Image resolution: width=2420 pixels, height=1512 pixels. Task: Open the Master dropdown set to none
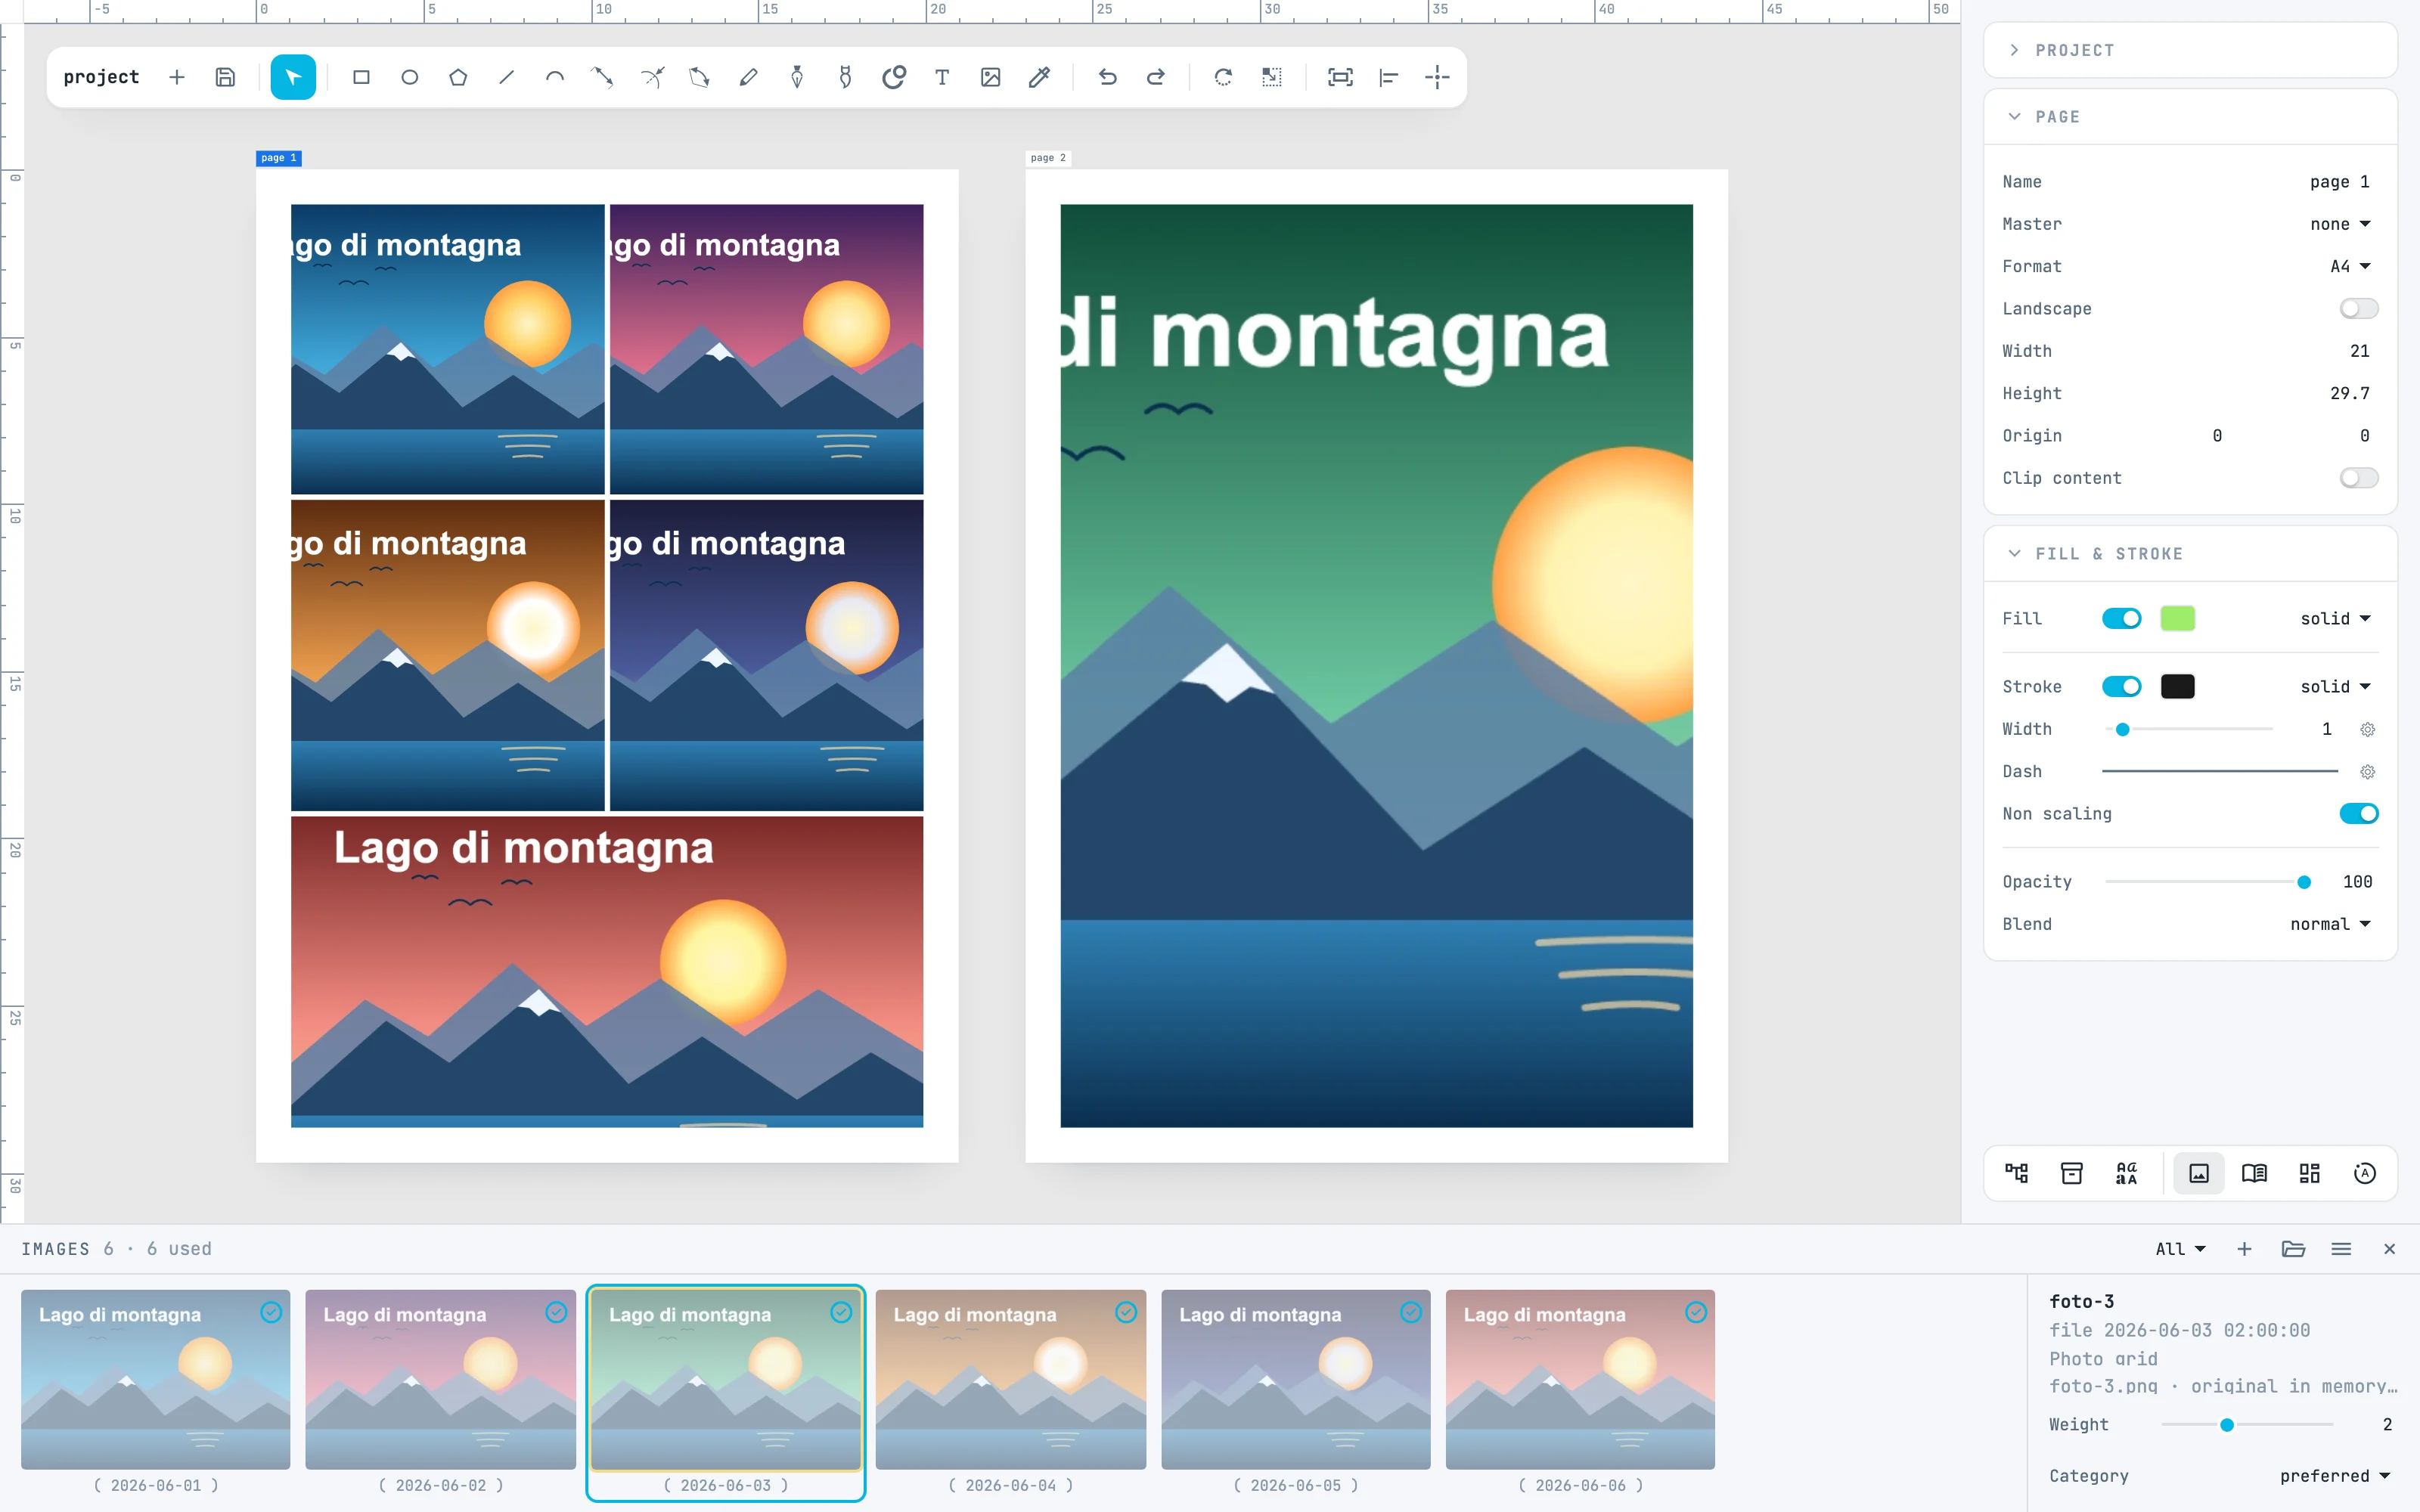[2340, 224]
